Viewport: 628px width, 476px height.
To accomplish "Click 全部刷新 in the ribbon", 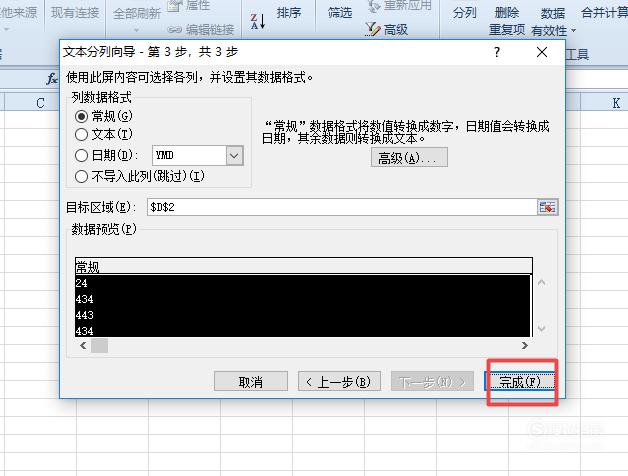I will 137,14.
